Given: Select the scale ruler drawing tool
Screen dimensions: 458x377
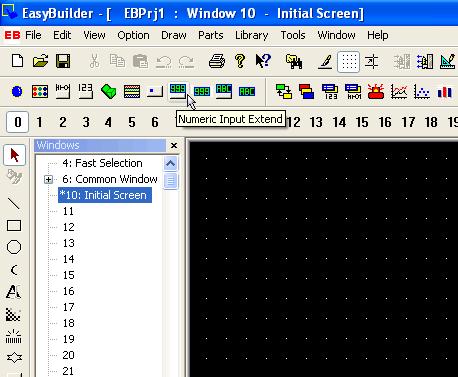Looking at the screenshot, I should click(x=14, y=336).
